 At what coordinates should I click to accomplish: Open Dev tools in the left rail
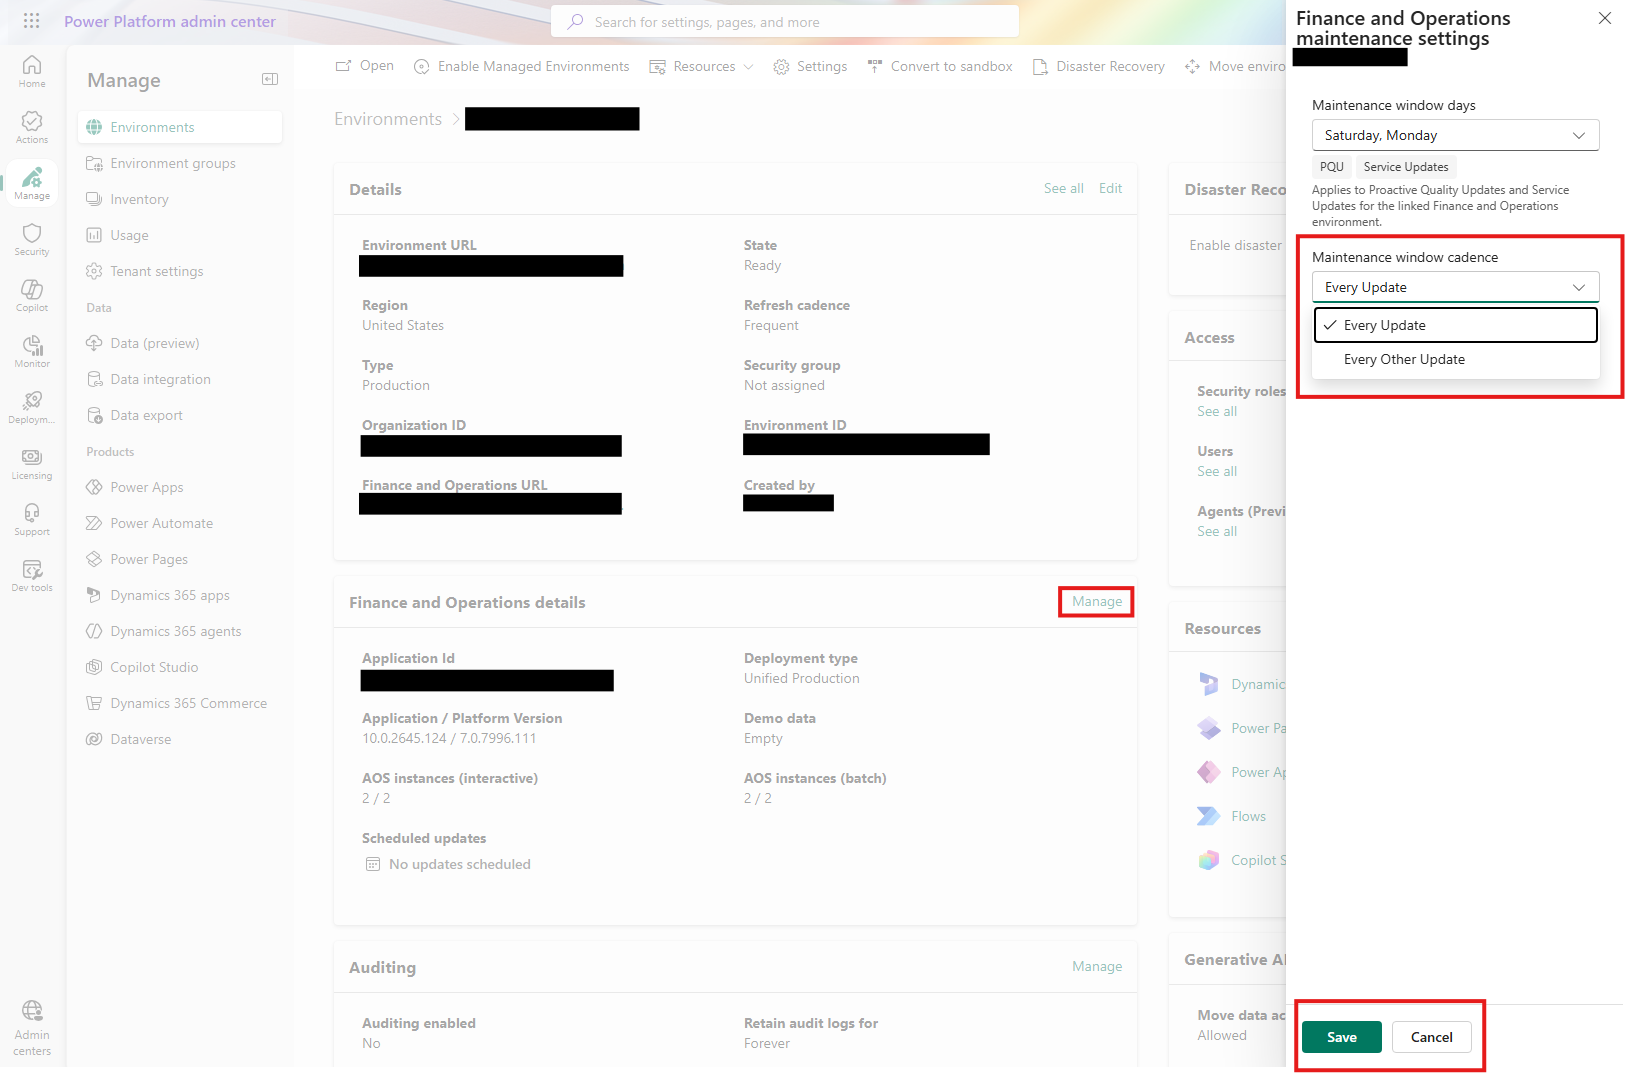(x=32, y=575)
